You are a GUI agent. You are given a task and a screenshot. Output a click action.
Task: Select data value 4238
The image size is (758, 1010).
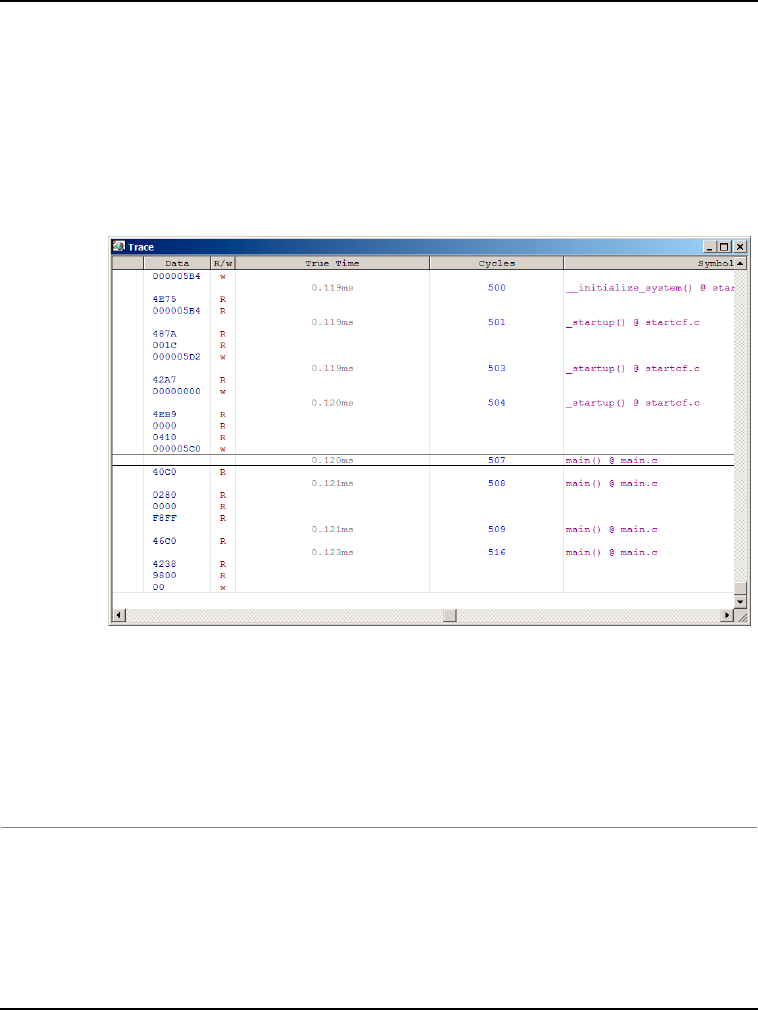coord(164,564)
